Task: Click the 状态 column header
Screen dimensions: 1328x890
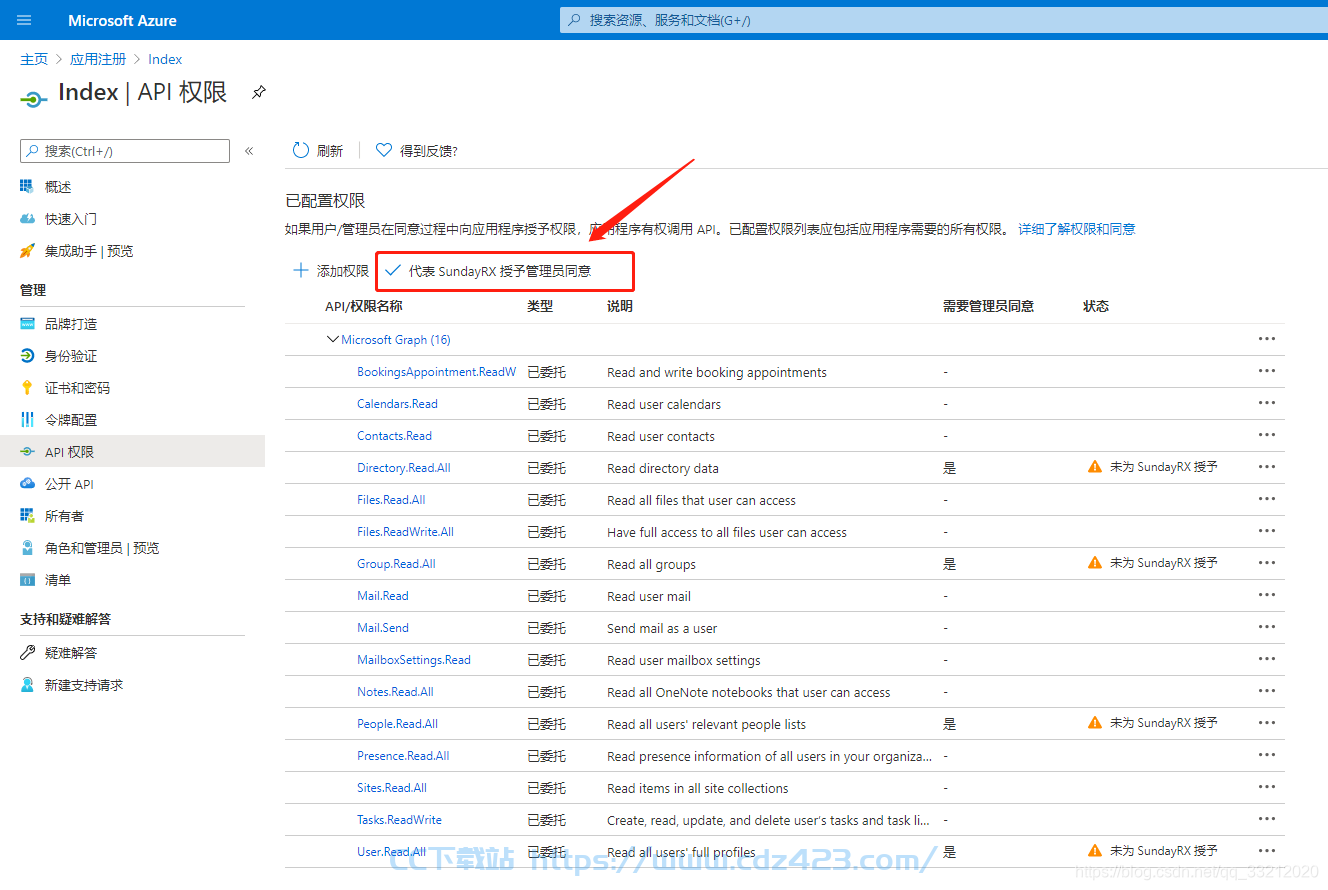Action: (x=1096, y=306)
